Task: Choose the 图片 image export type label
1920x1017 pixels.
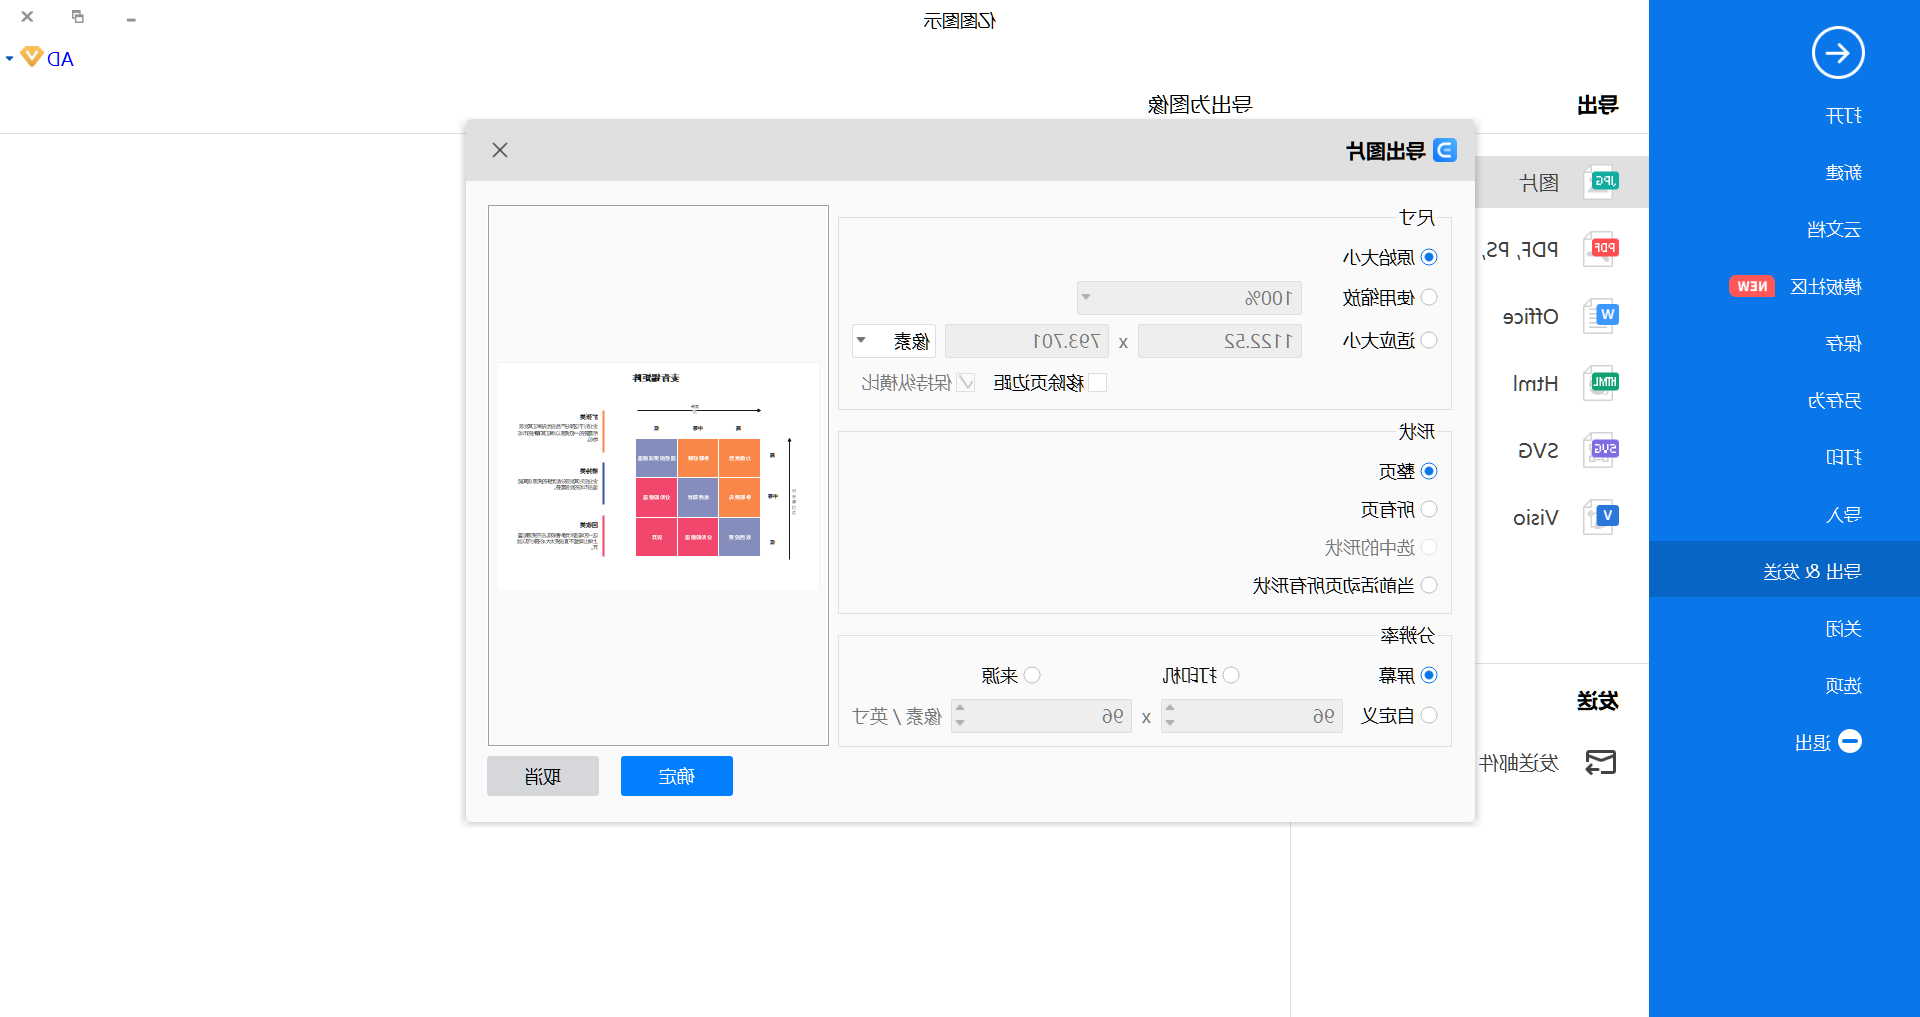Action: click(1539, 182)
